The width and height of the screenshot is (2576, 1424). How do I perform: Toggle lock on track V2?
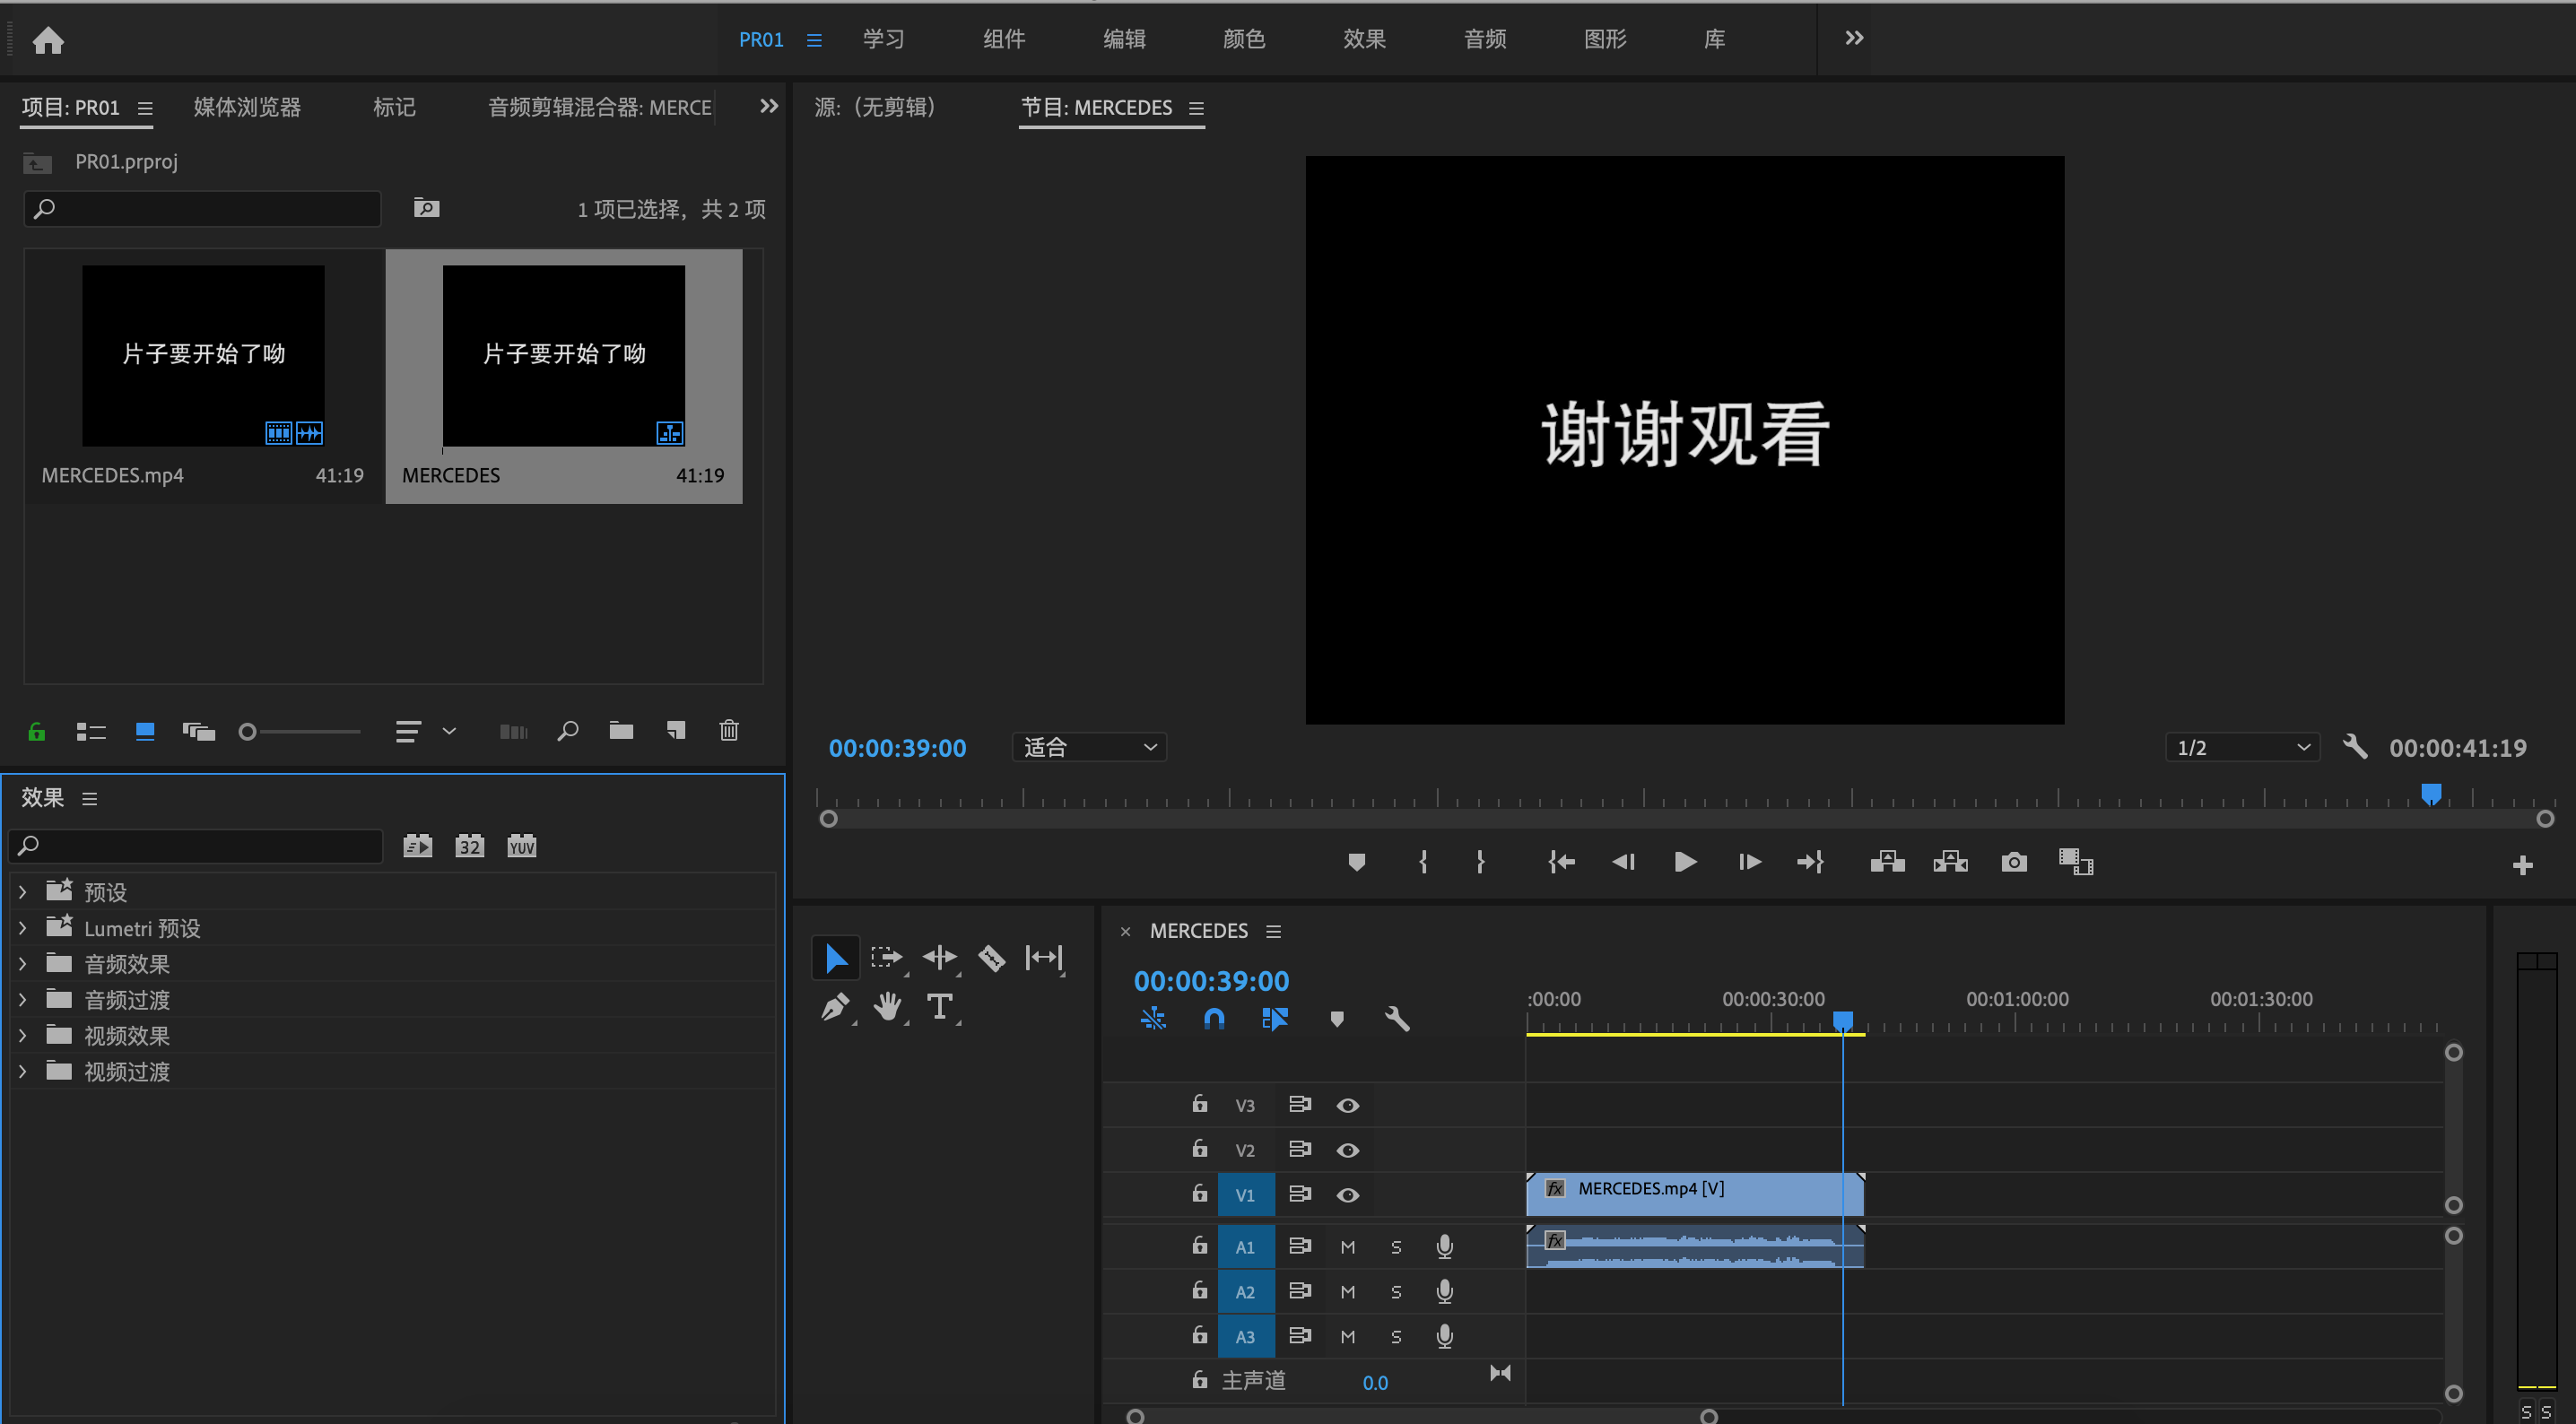point(1199,1149)
